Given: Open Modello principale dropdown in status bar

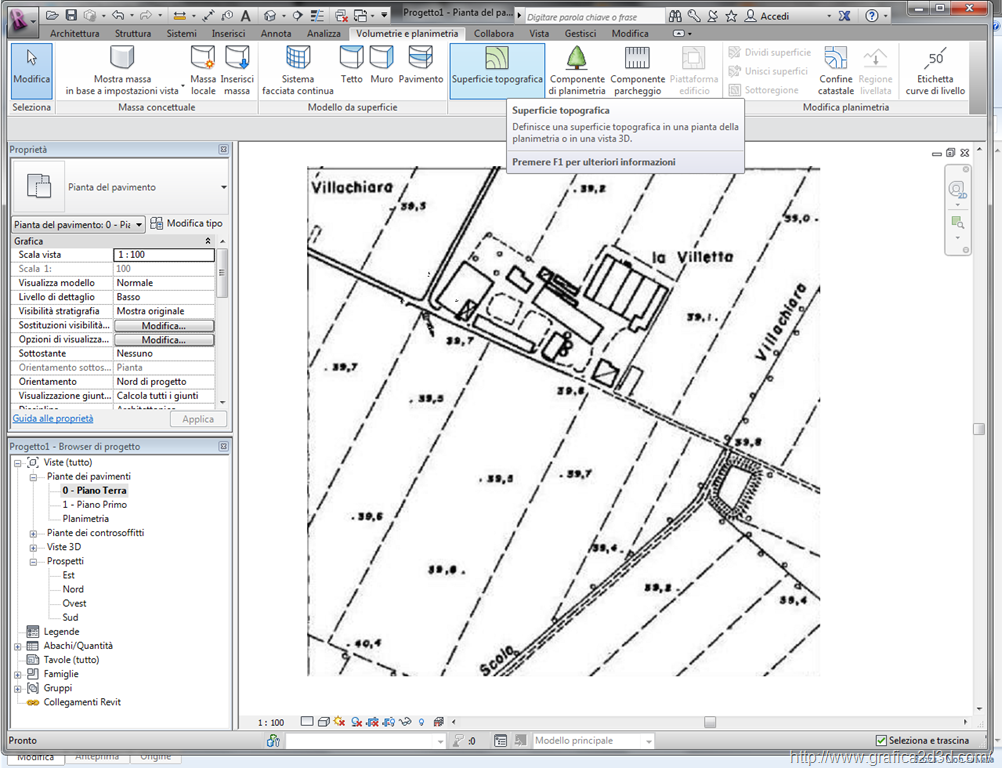Looking at the screenshot, I should [649, 741].
